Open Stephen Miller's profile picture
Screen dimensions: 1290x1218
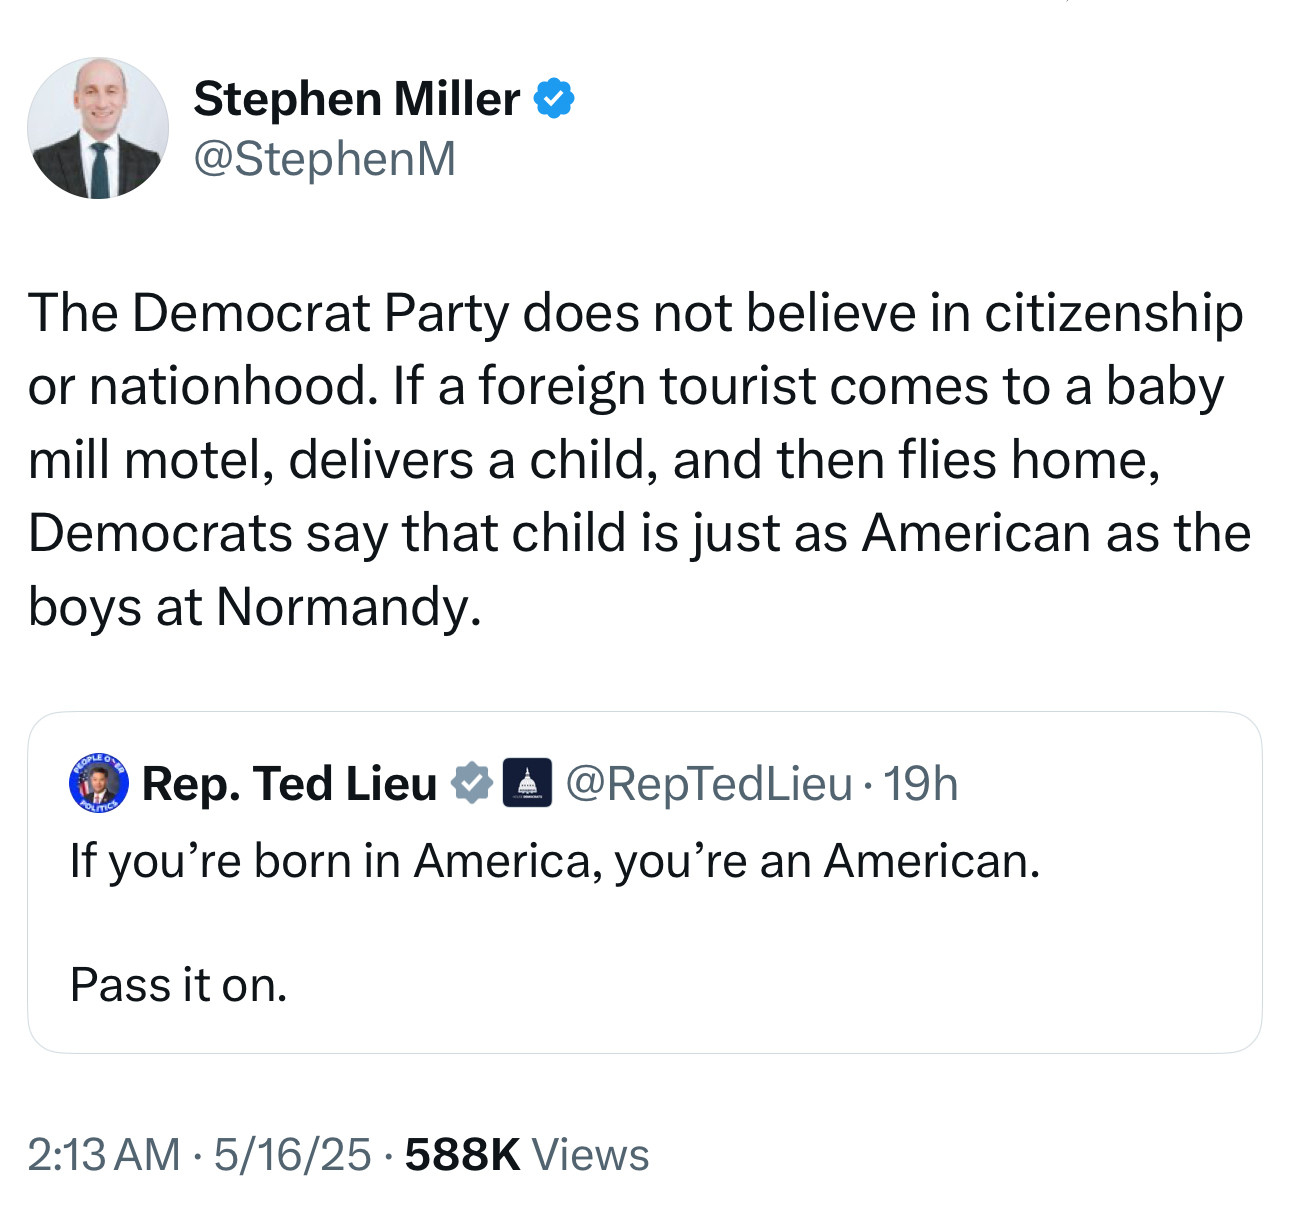98,128
